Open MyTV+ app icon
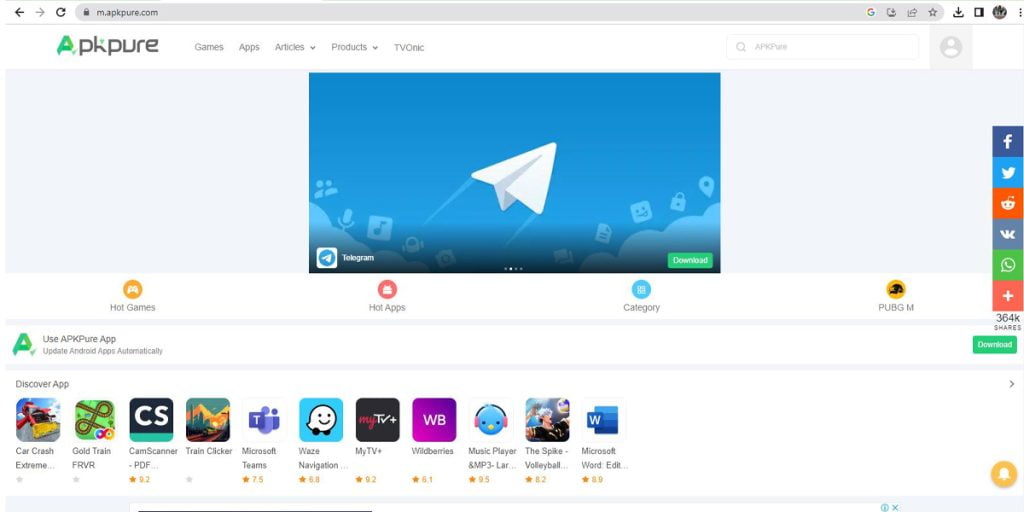The width and height of the screenshot is (1024, 512). [x=377, y=420]
